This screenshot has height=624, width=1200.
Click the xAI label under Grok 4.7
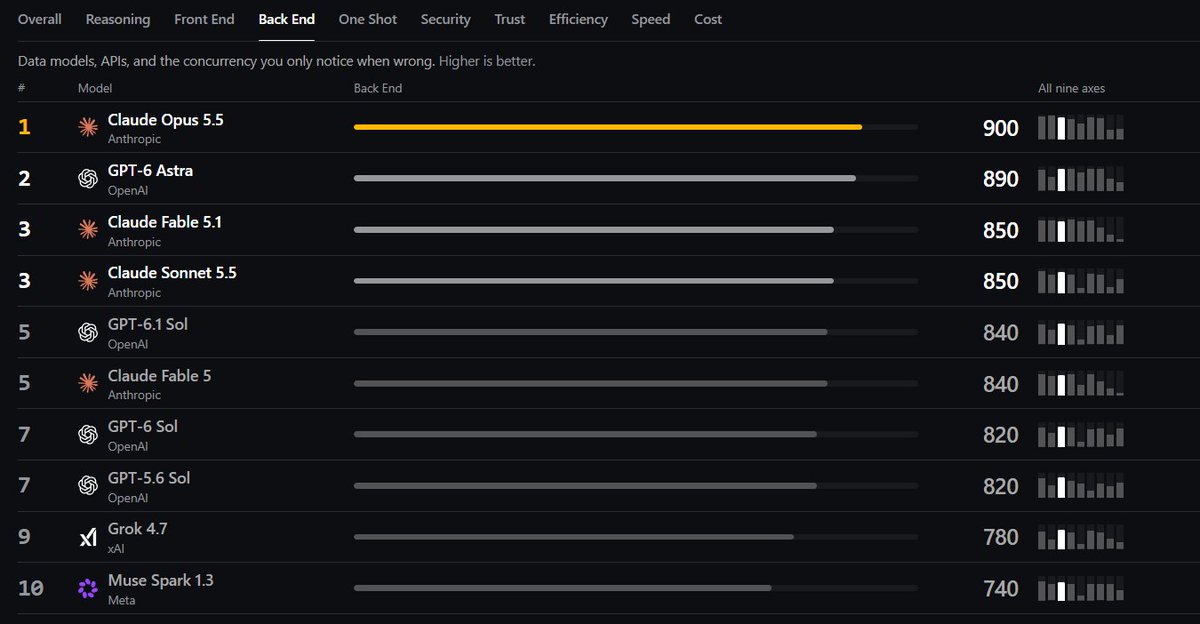point(118,549)
